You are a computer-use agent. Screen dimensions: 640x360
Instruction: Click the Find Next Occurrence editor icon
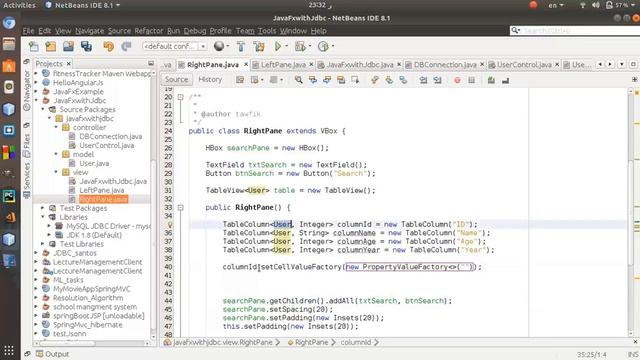pos(327,80)
